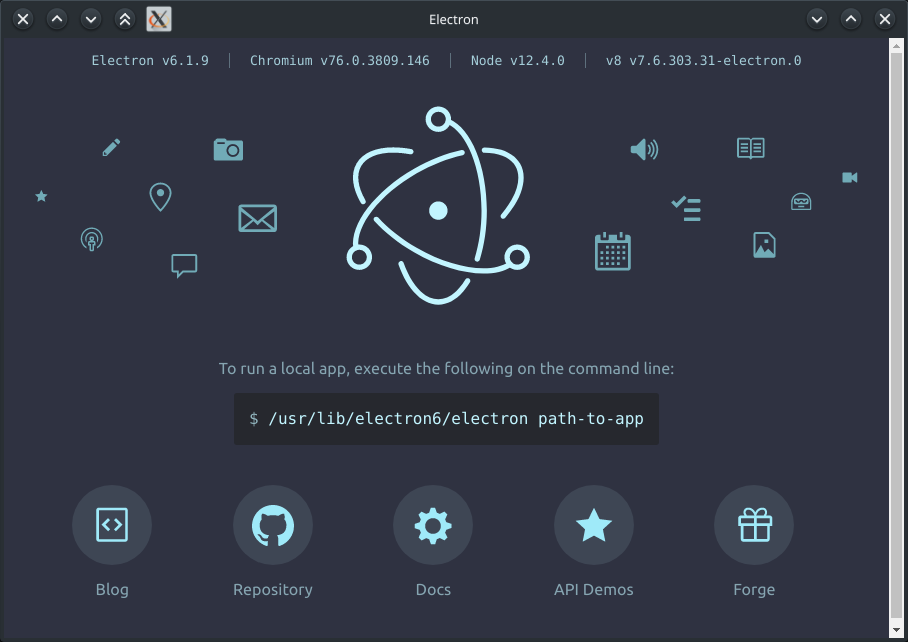This screenshot has width=908, height=642.
Task: Click the map location pin icon
Action: coord(160,197)
